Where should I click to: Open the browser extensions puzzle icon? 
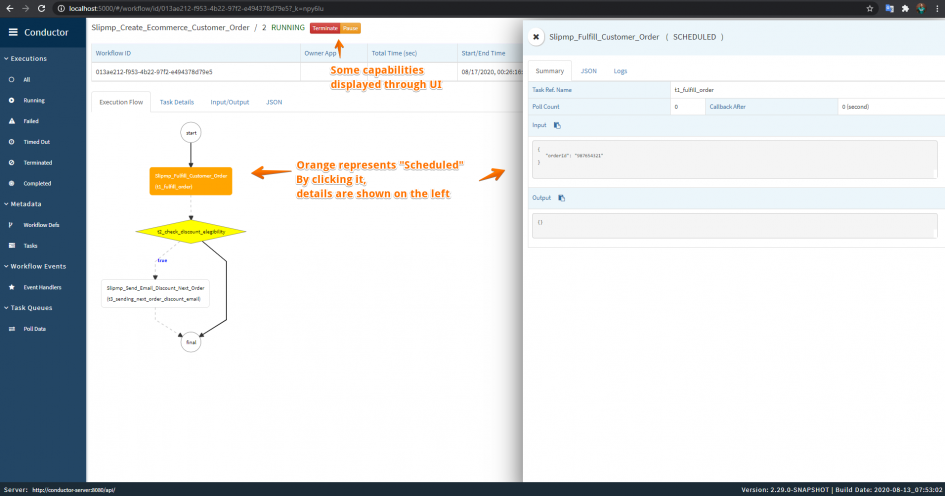[x=905, y=8]
